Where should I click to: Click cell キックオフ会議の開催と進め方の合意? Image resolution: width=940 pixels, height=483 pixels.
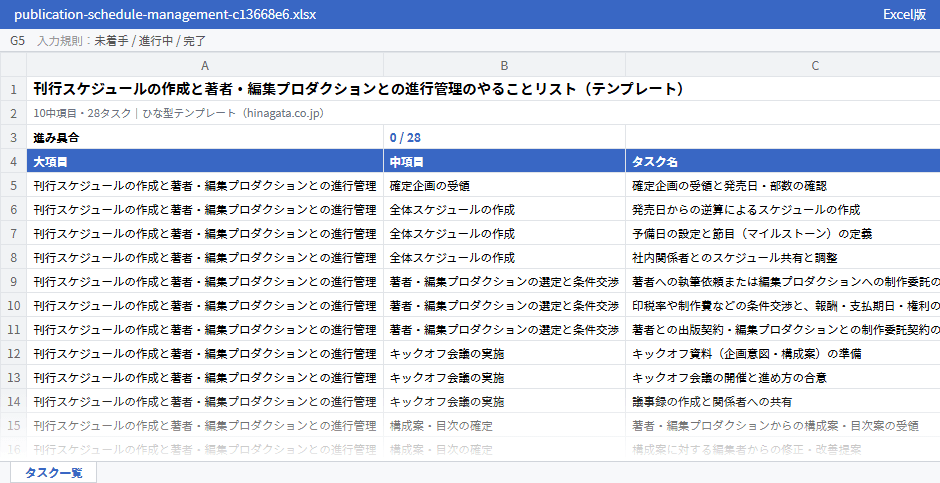click(782, 377)
